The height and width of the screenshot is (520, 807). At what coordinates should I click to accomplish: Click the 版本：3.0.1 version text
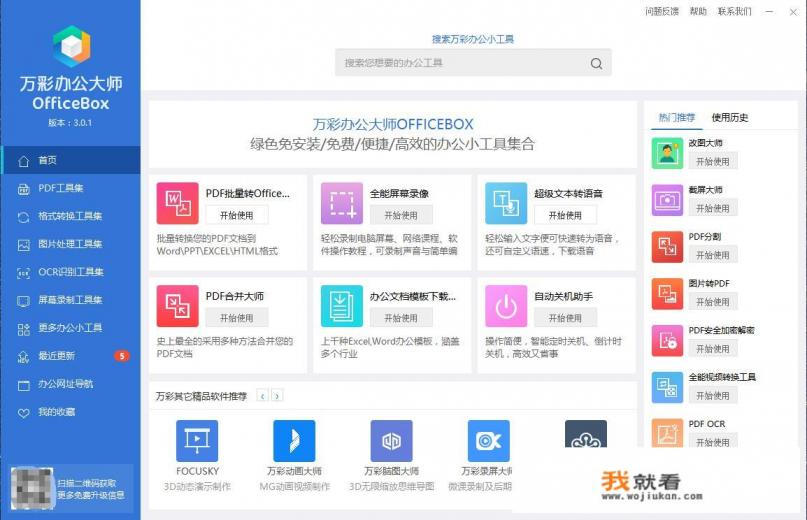pos(70,123)
